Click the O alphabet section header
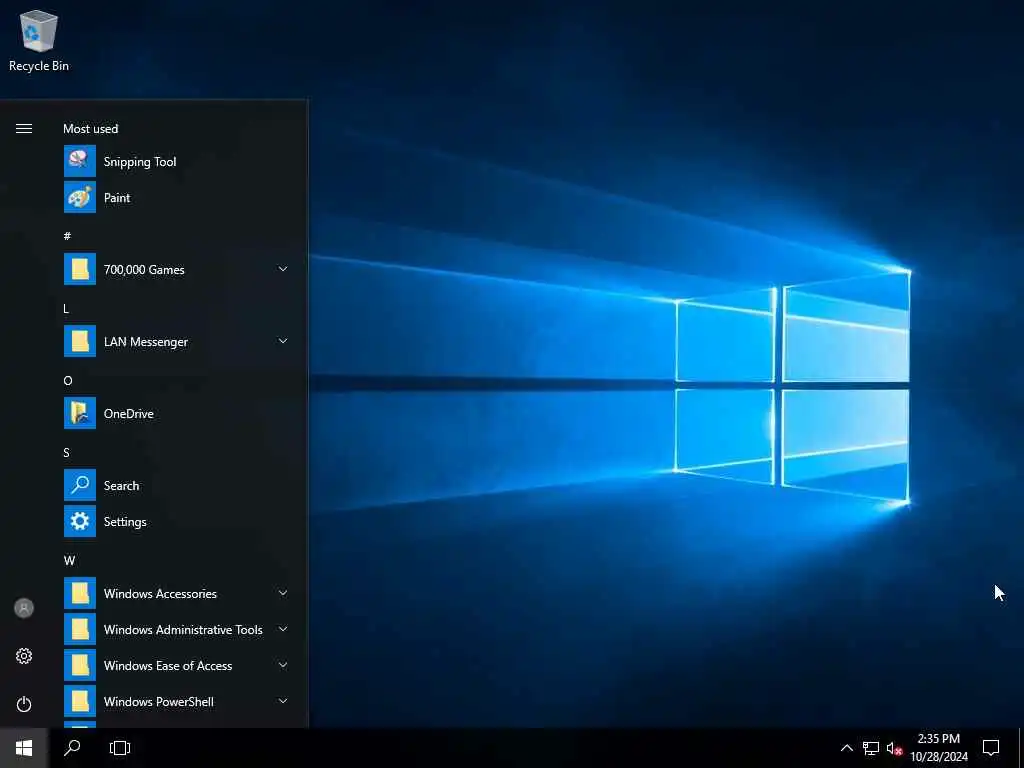The image size is (1024, 768). pyautogui.click(x=68, y=380)
